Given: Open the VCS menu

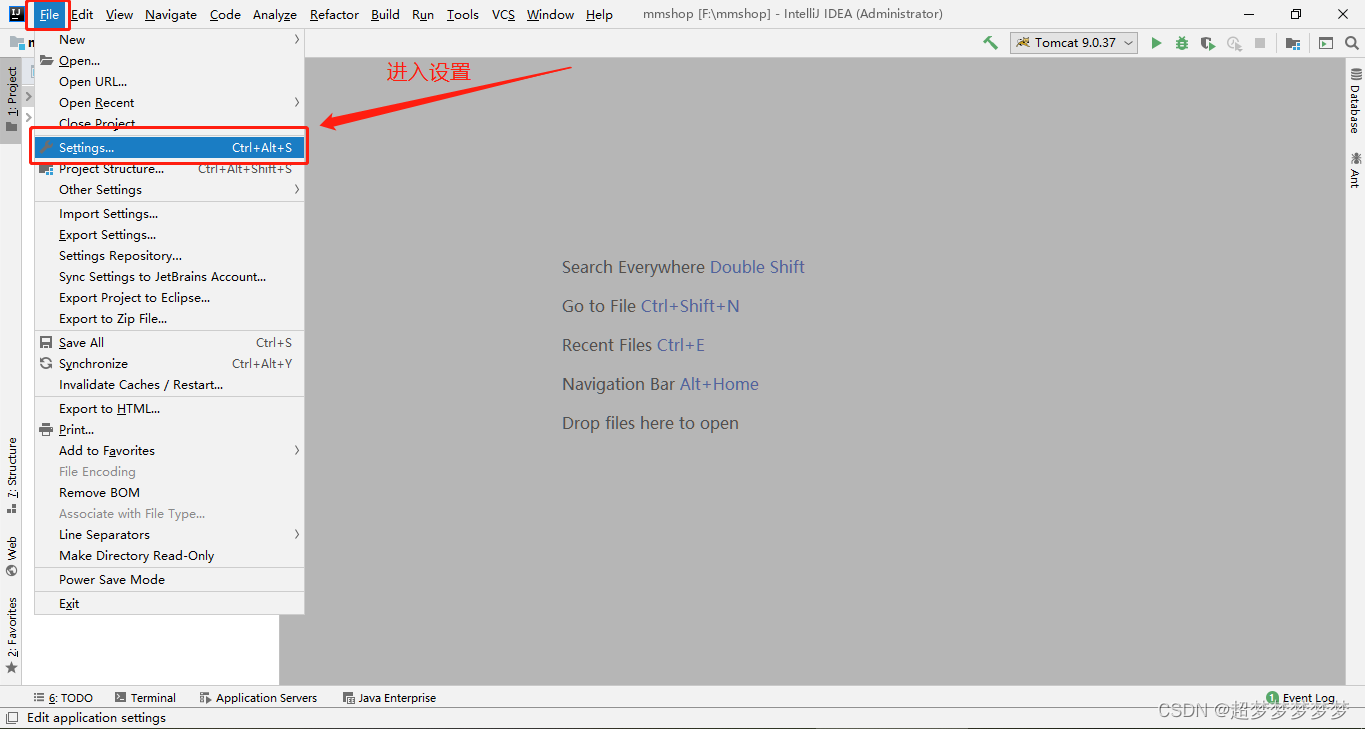Looking at the screenshot, I should click(503, 14).
